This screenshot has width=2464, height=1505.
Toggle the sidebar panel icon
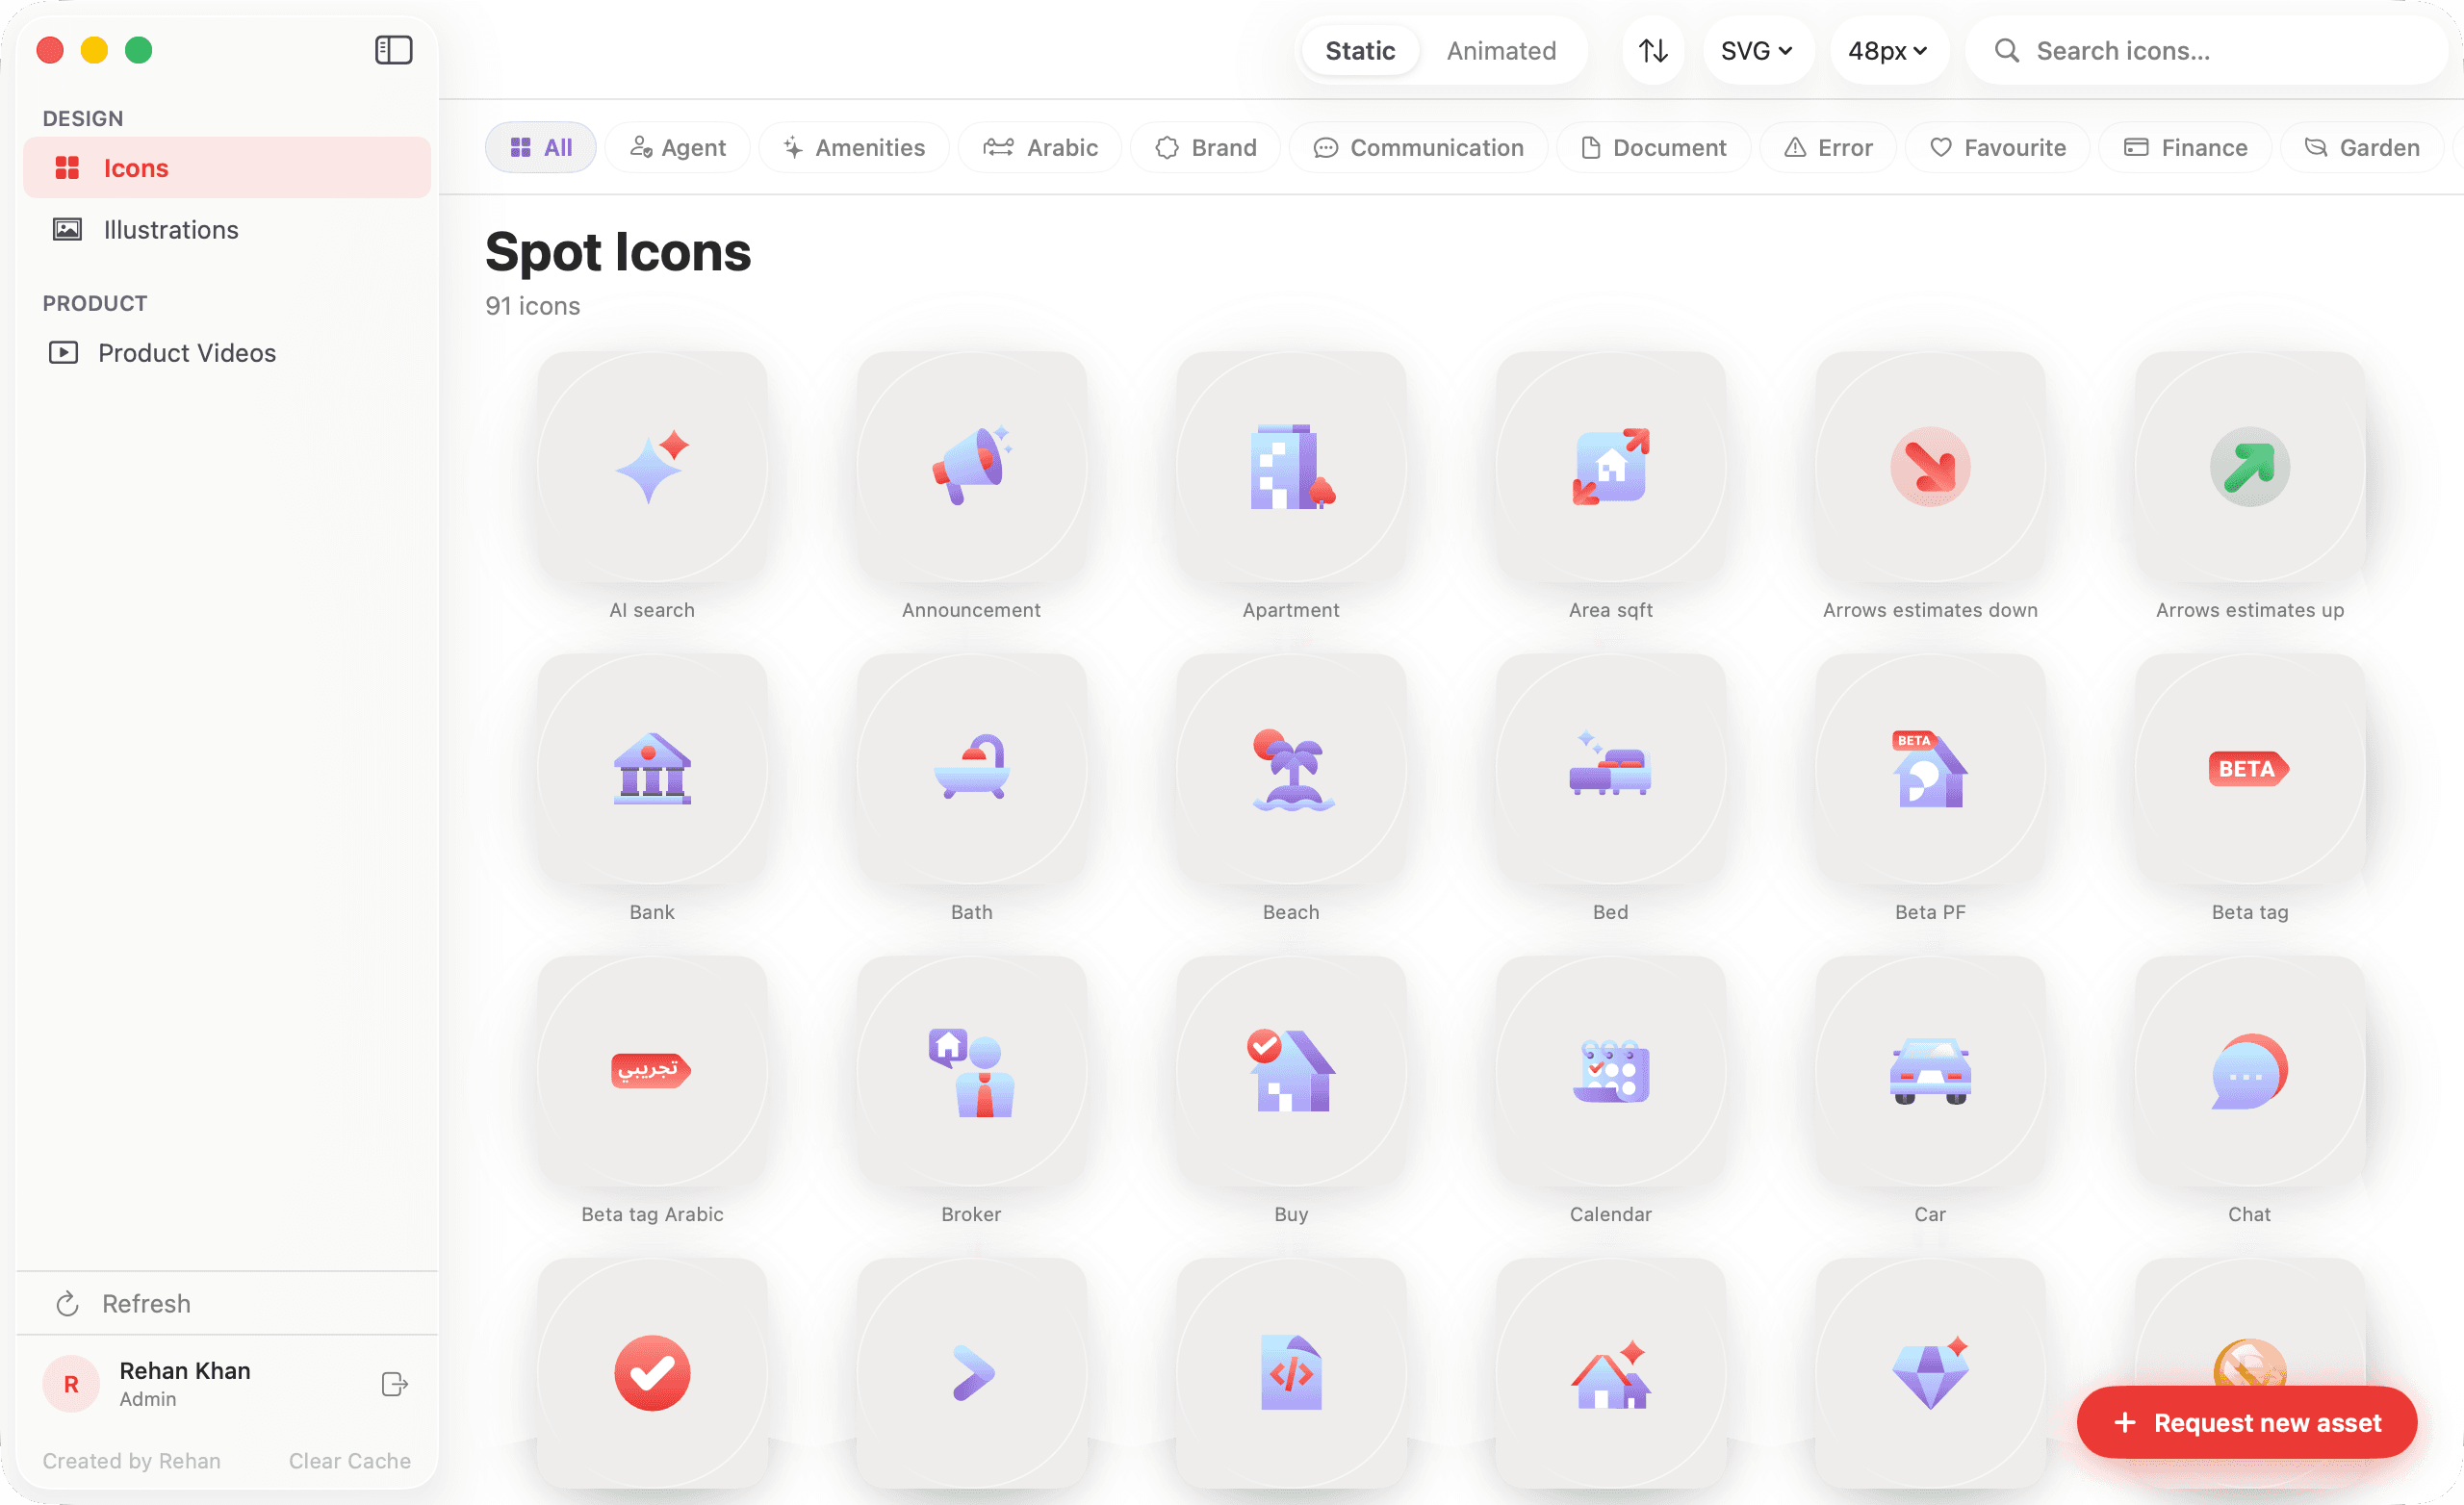click(x=393, y=50)
